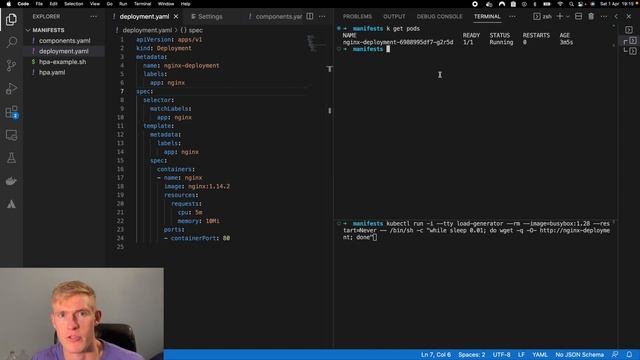This screenshot has height=360, width=640.
Task: Select deployment.yaml in the explorer
Action: (64, 51)
